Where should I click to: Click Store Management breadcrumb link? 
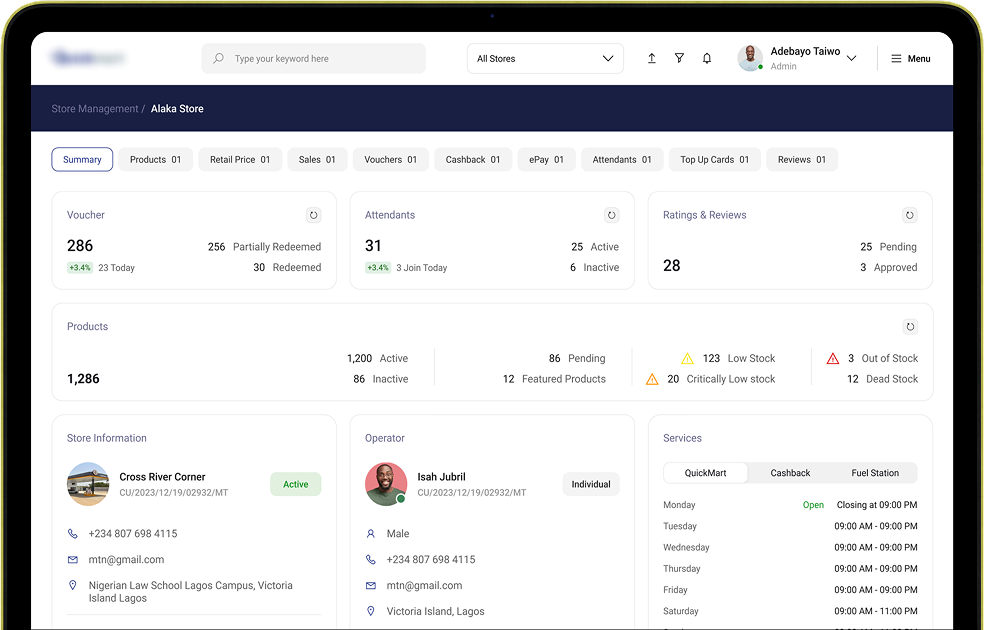95,109
